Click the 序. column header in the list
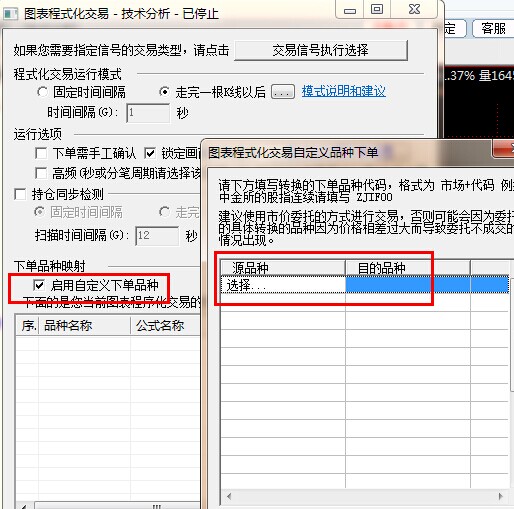Image resolution: width=514 pixels, height=509 pixels. (x=27, y=326)
